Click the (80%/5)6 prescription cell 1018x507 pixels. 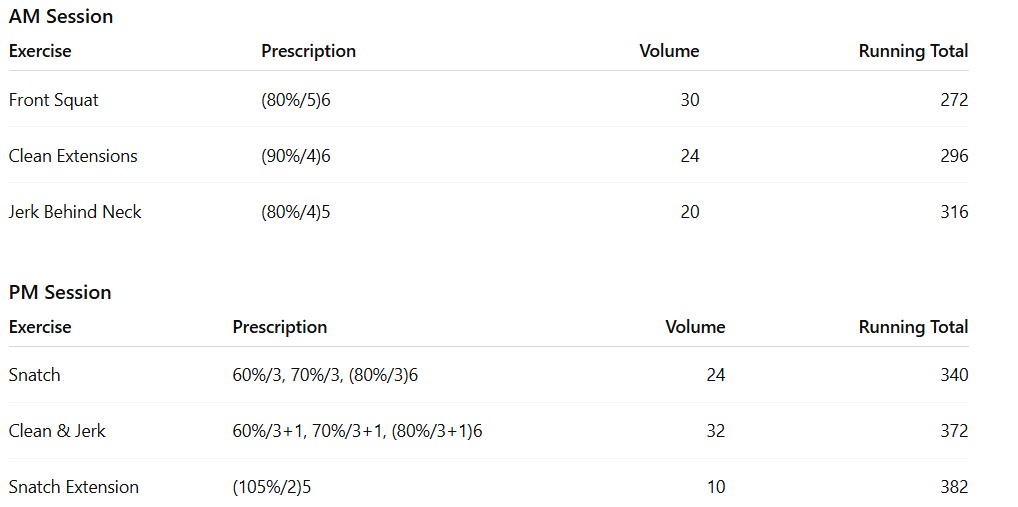(x=296, y=100)
